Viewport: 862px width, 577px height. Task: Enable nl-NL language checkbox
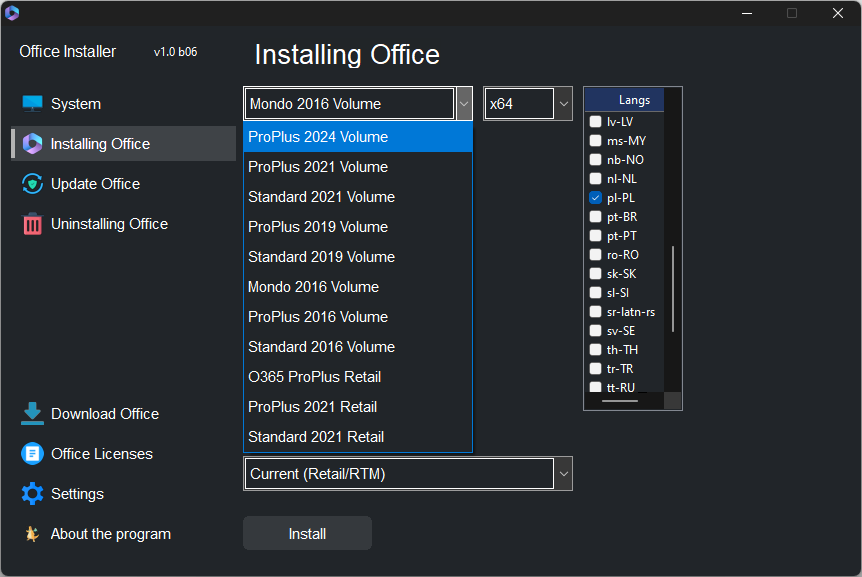595,179
